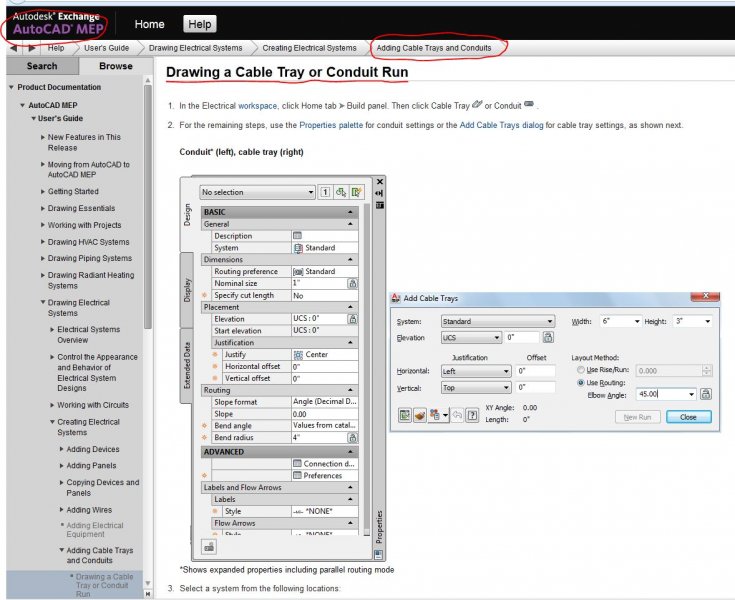The image size is (735, 600).
Task: Click User's Guide breadcrumb
Action: (x=106, y=48)
